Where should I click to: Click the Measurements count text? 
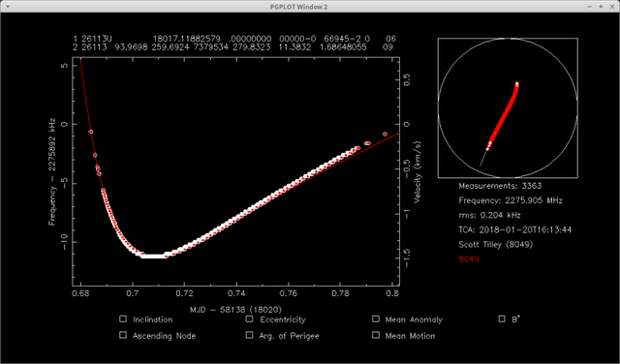pyautogui.click(x=500, y=186)
